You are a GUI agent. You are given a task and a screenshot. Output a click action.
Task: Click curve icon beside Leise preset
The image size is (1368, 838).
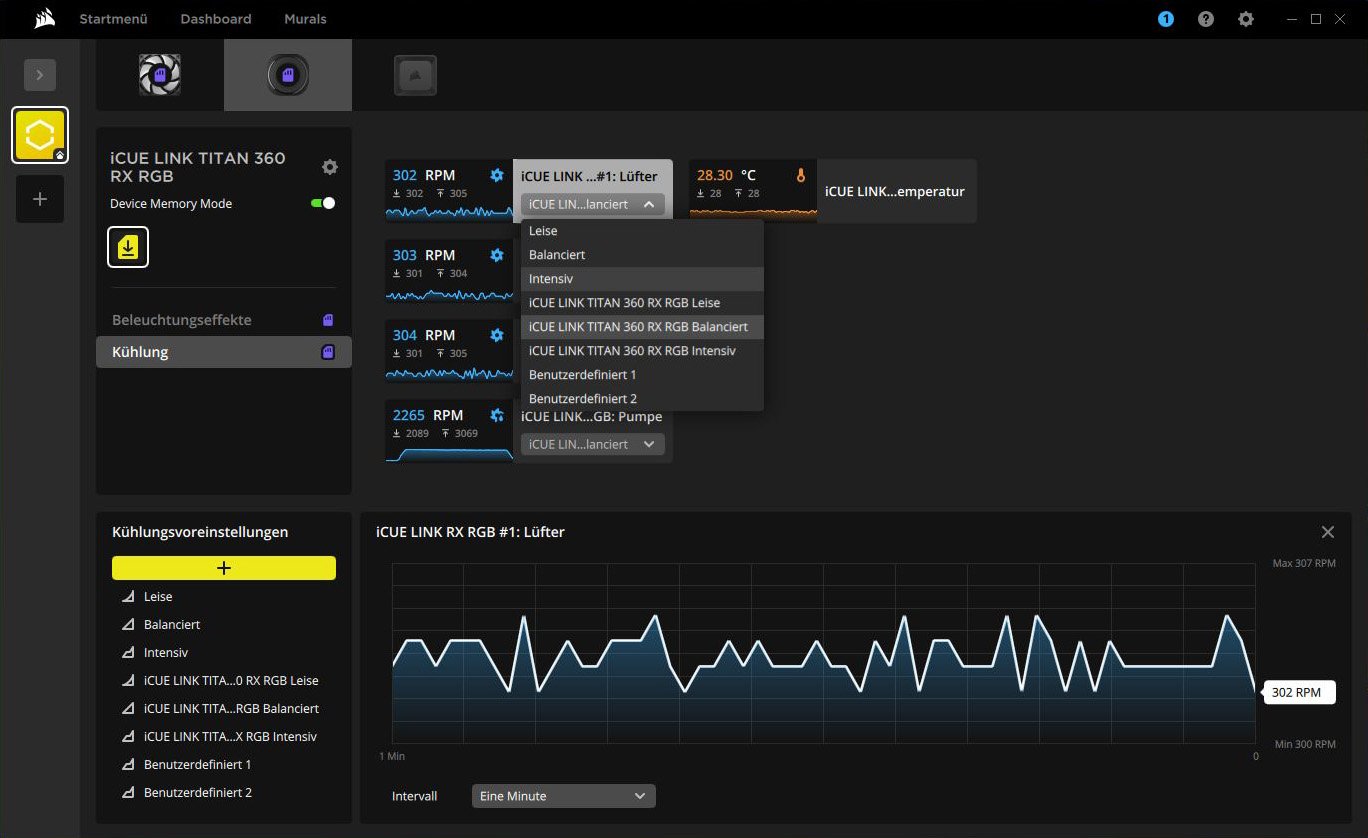click(x=127, y=596)
